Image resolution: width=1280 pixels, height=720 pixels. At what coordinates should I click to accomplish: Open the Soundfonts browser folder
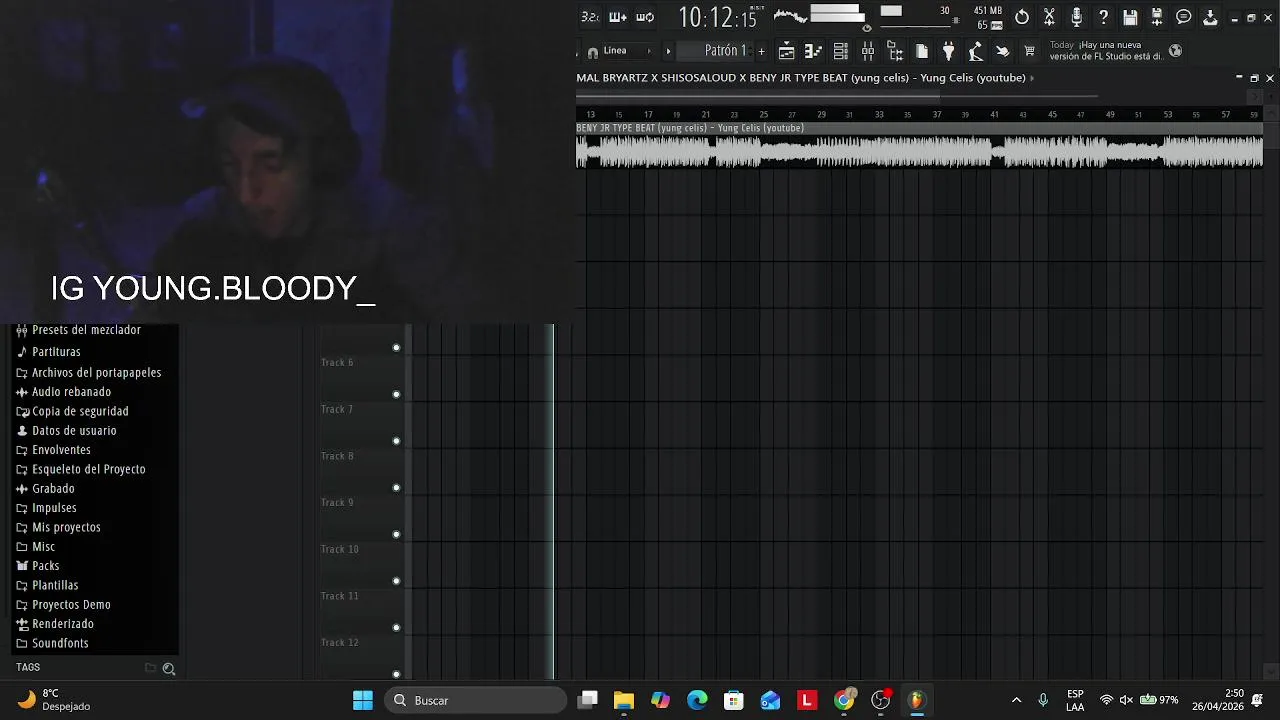point(53,643)
